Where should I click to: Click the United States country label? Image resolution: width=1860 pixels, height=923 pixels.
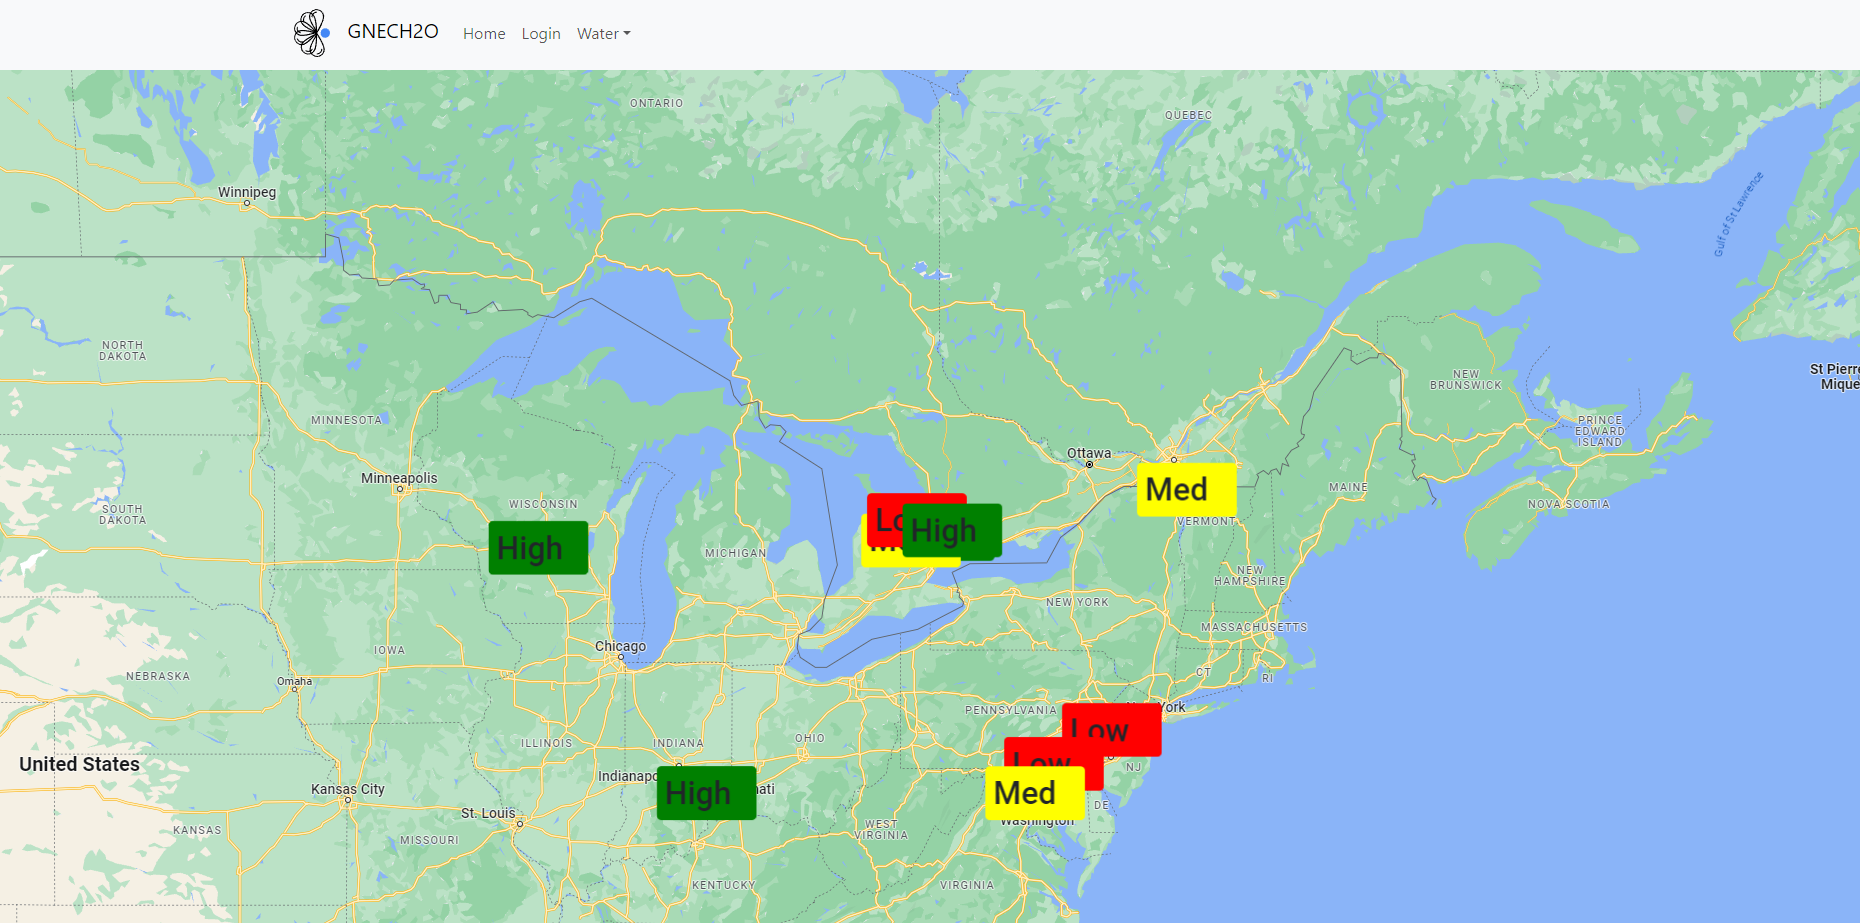click(80, 764)
